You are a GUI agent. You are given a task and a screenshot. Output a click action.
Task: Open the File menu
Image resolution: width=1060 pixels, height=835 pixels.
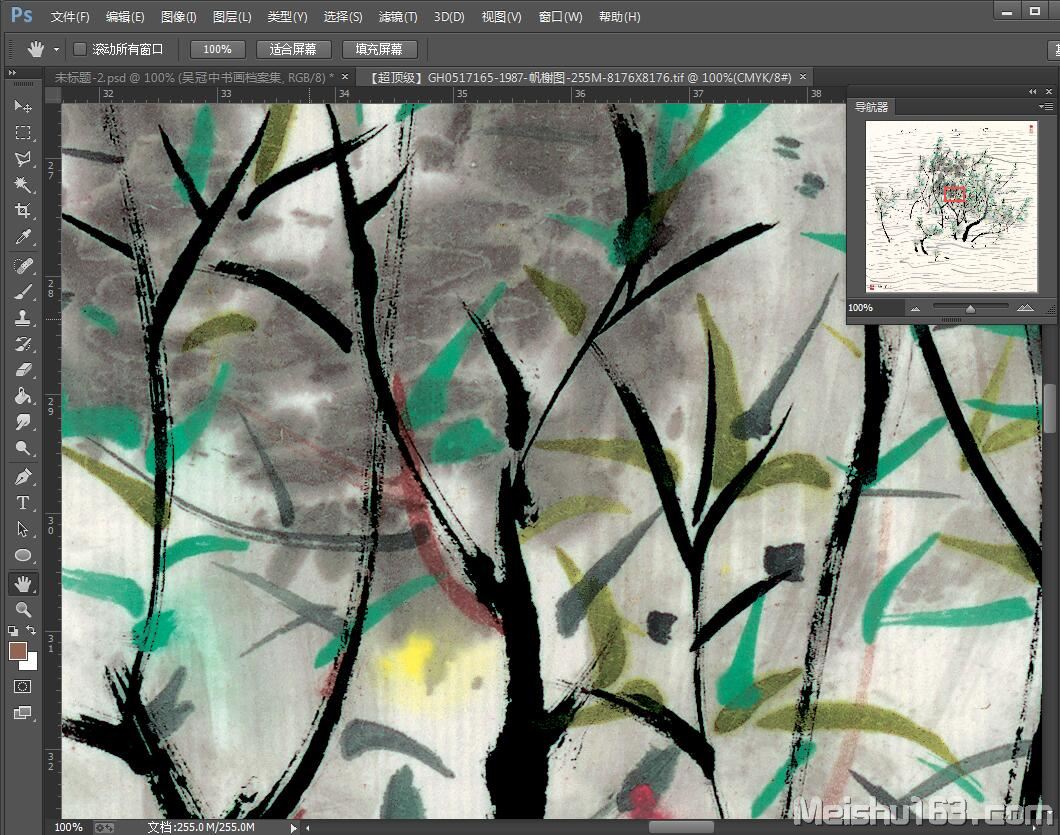[x=70, y=17]
